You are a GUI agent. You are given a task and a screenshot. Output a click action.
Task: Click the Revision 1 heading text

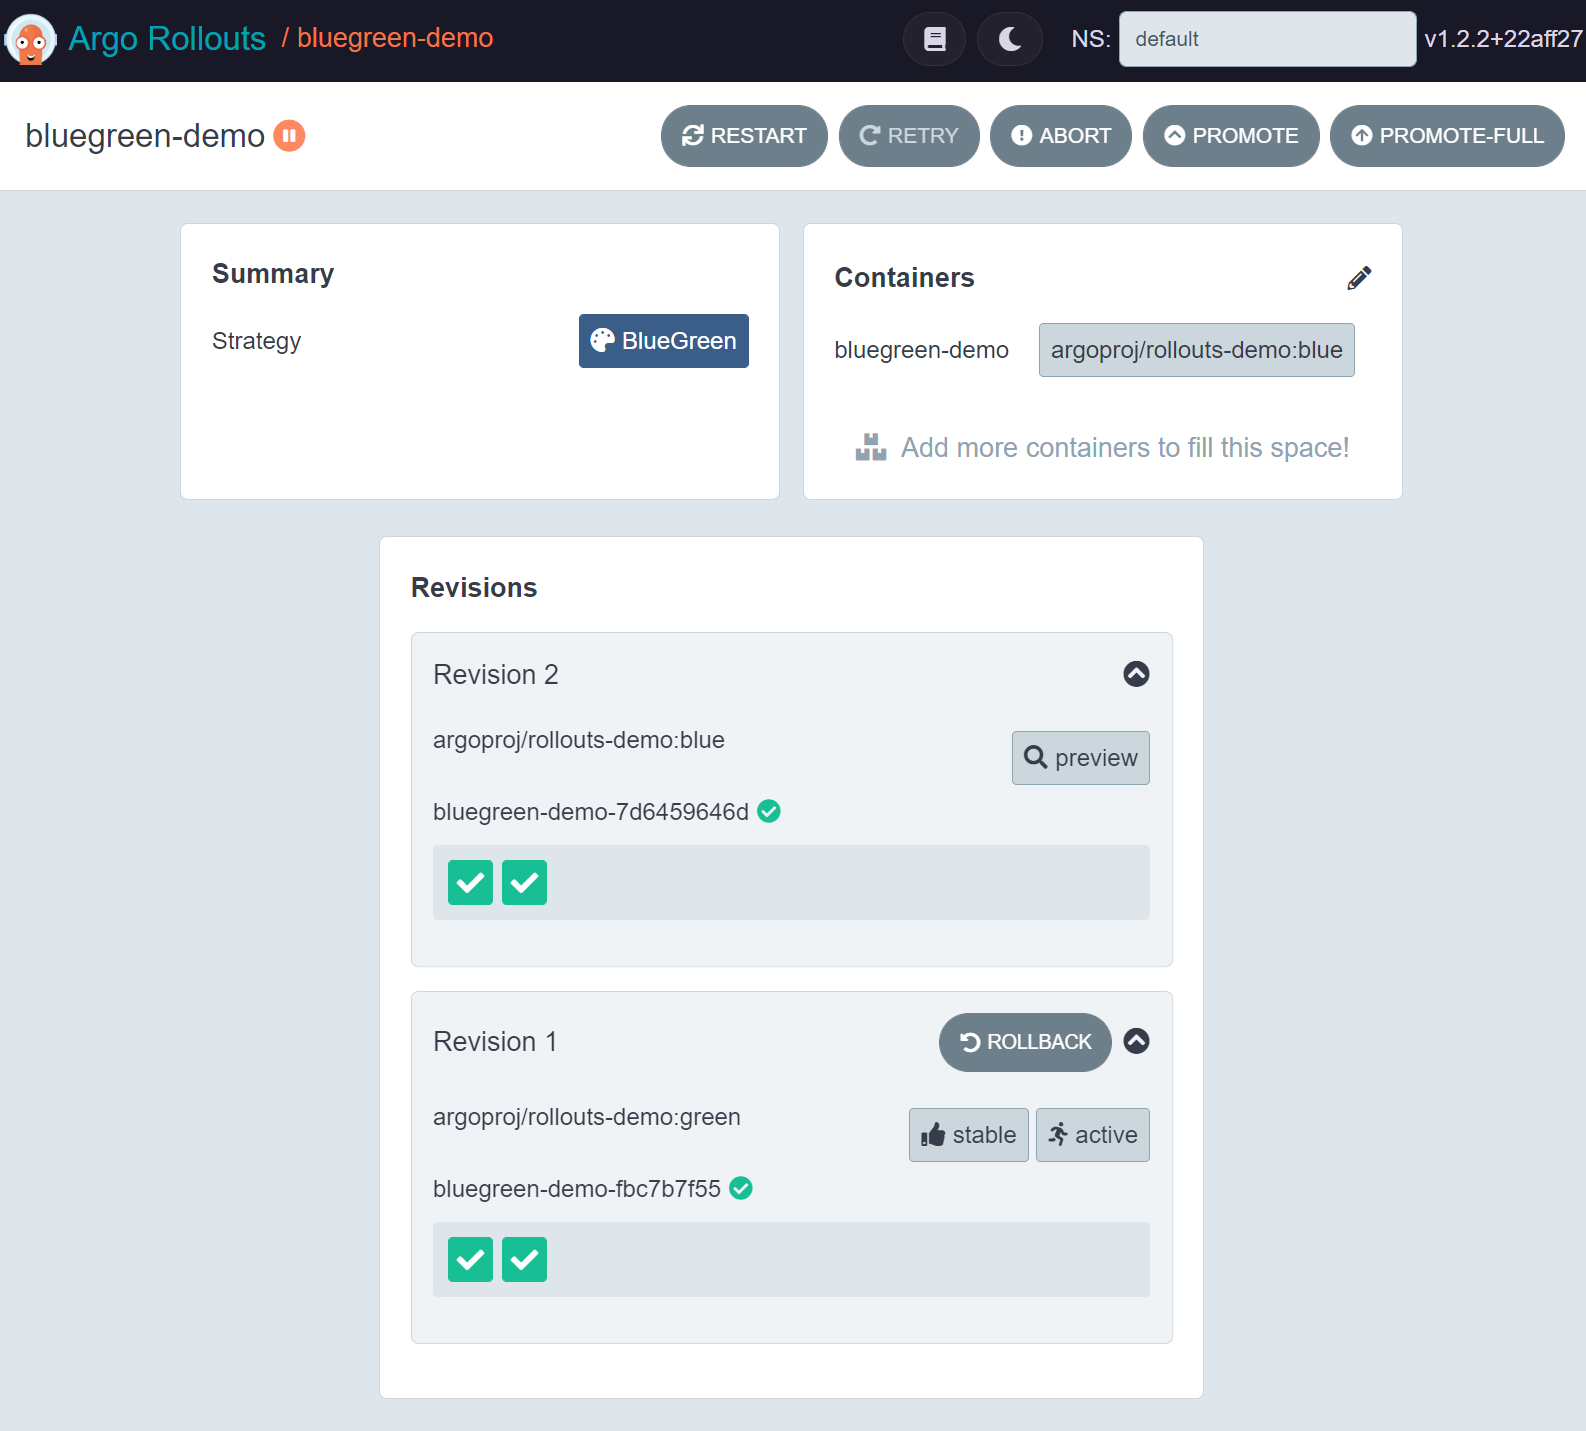tap(495, 1042)
